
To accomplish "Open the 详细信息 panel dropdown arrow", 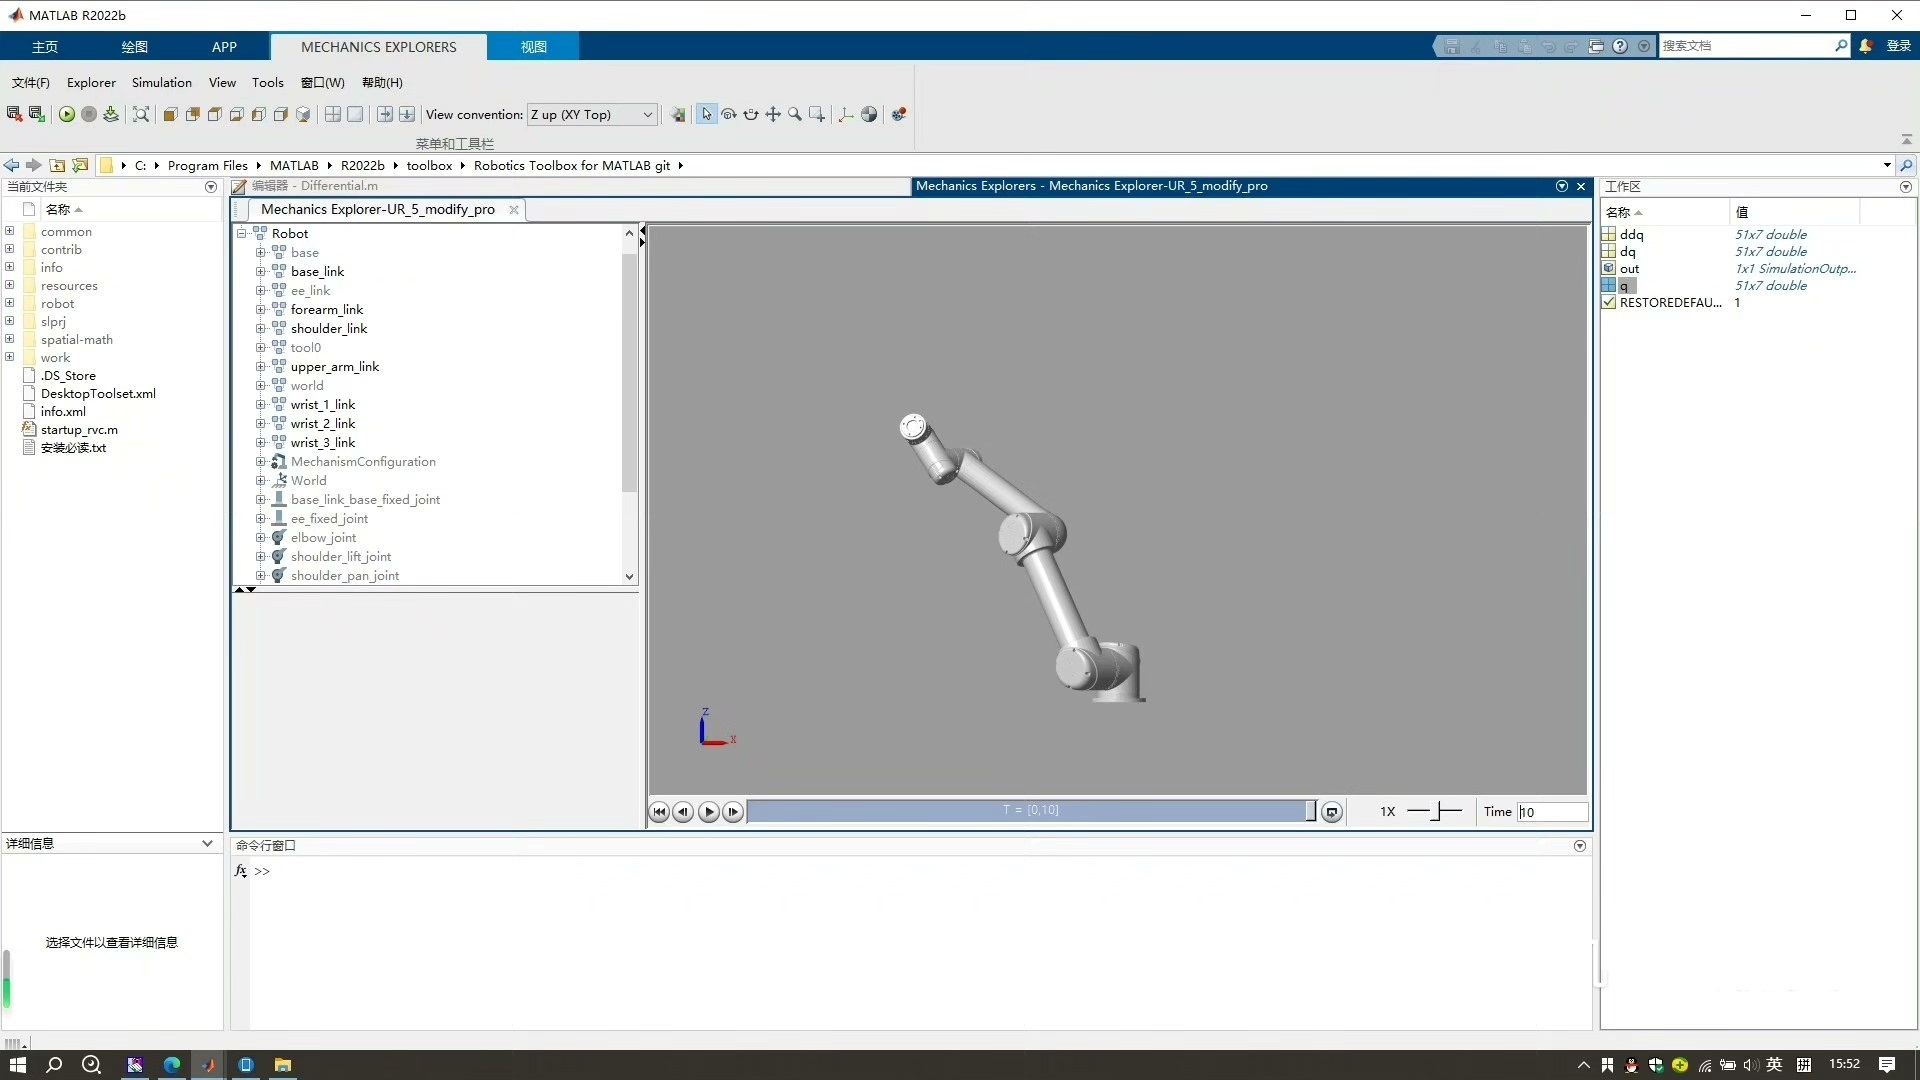I will [207, 844].
